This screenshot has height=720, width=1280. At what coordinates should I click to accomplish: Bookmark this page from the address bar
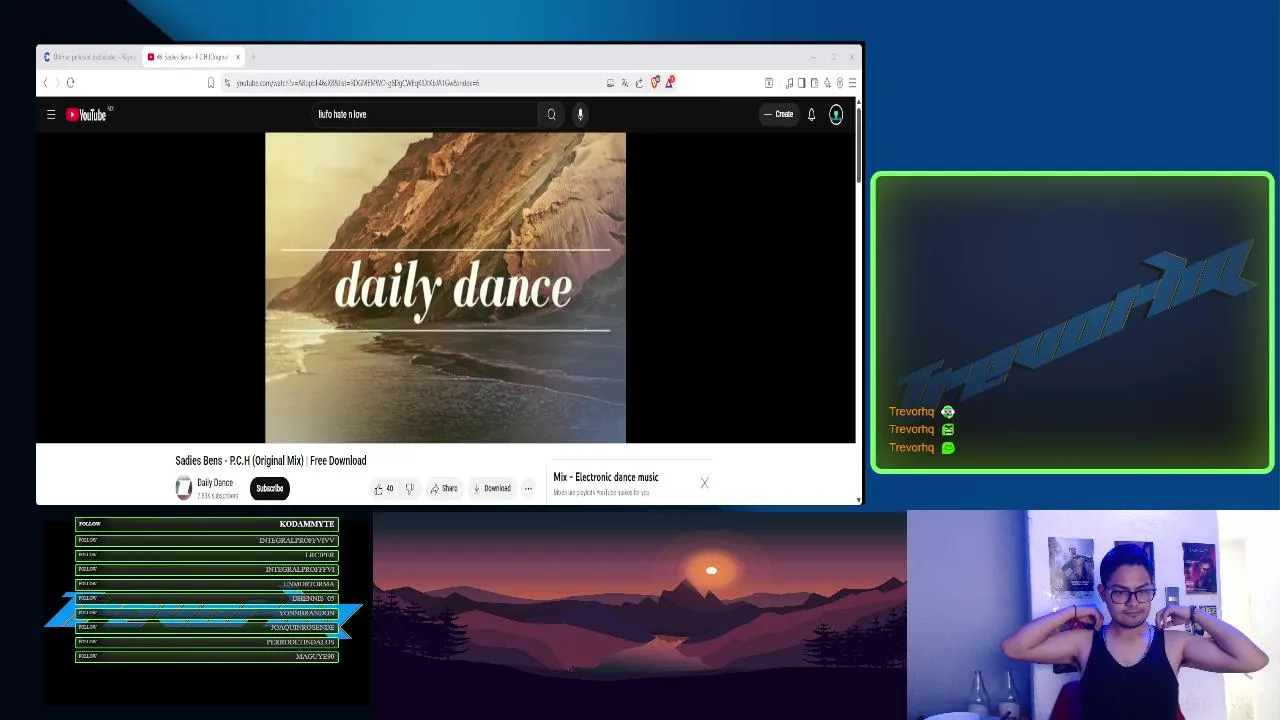(211, 83)
